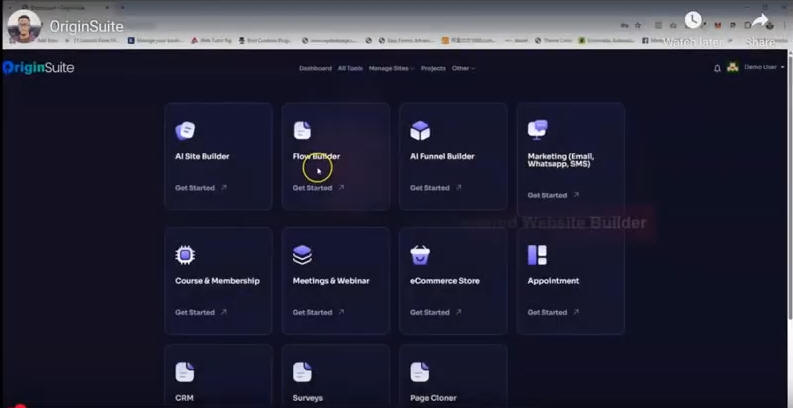Click Get Started under eCommerce Store

[429, 312]
